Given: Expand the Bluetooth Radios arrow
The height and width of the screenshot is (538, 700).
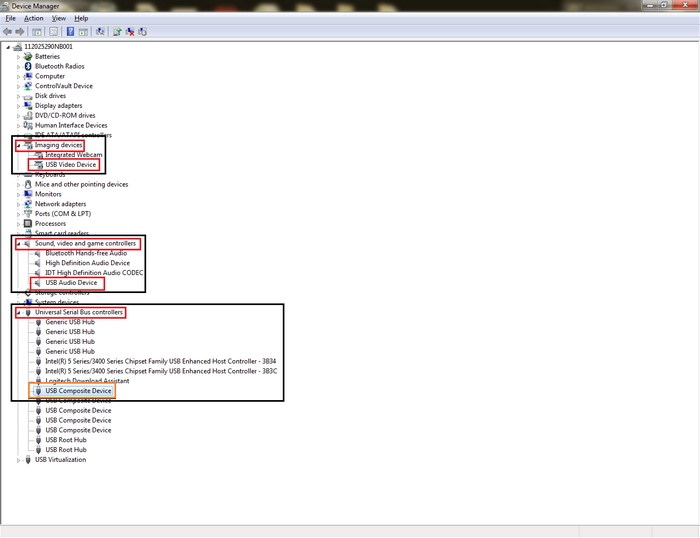Looking at the screenshot, I should 19,67.
